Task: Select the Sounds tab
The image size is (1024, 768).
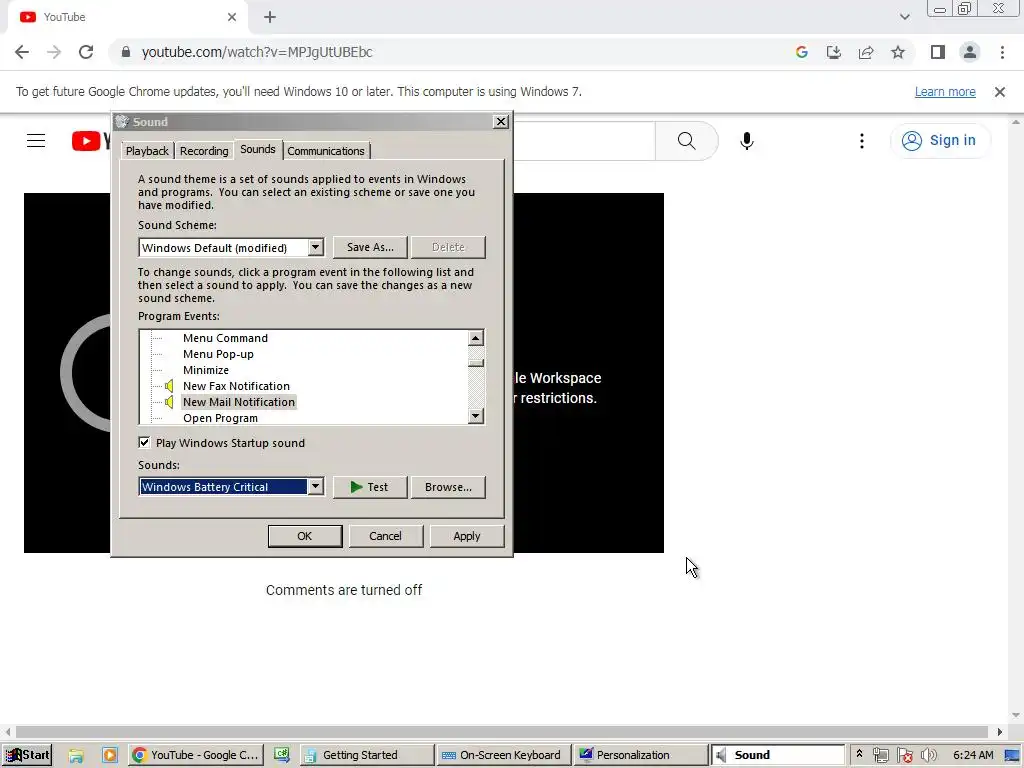Action: pos(257,150)
